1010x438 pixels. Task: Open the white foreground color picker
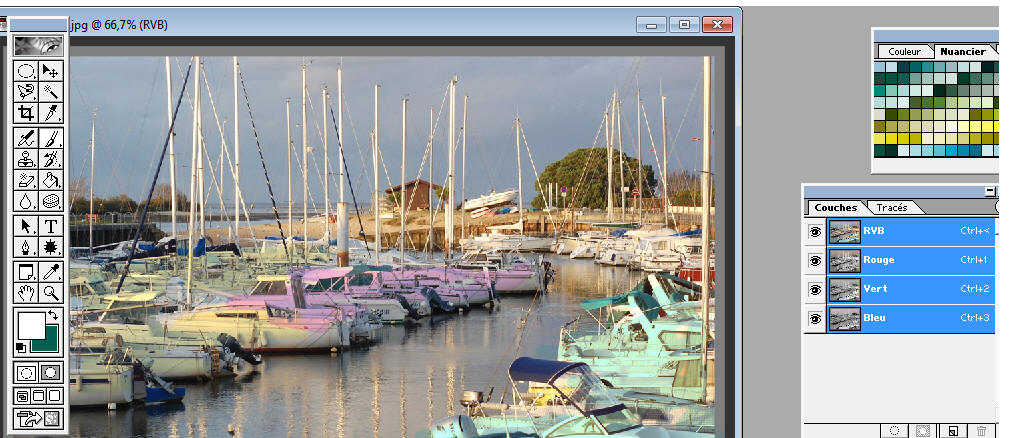(x=31, y=325)
